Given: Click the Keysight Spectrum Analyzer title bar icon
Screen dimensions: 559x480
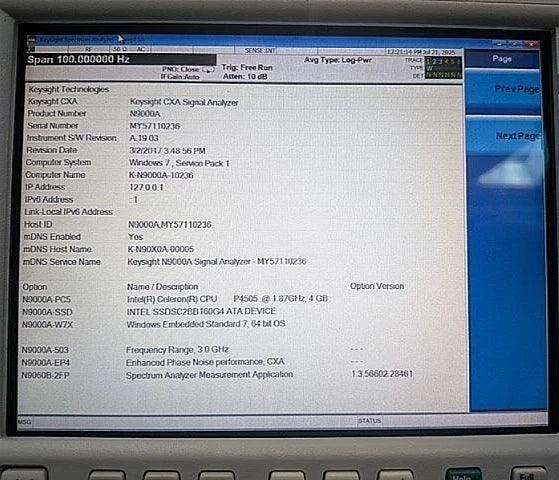Looking at the screenshot, I should coord(31,40).
